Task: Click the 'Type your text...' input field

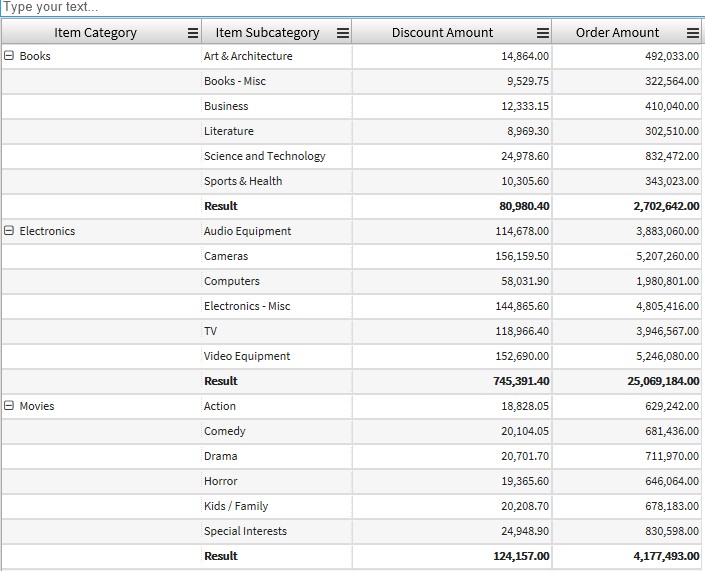Action: 350,7
